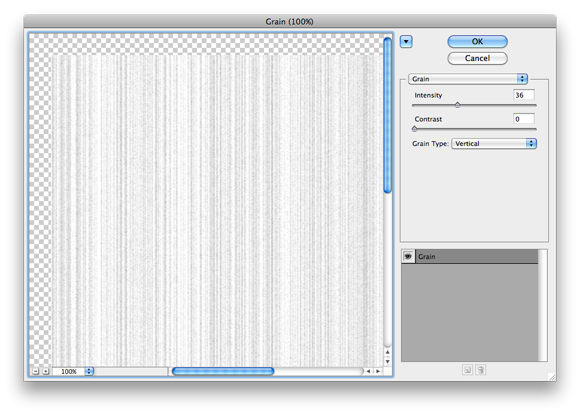Open the Grain Type Vertical dropdown
Image resolution: width=580 pixels, height=414 pixels.
[494, 144]
